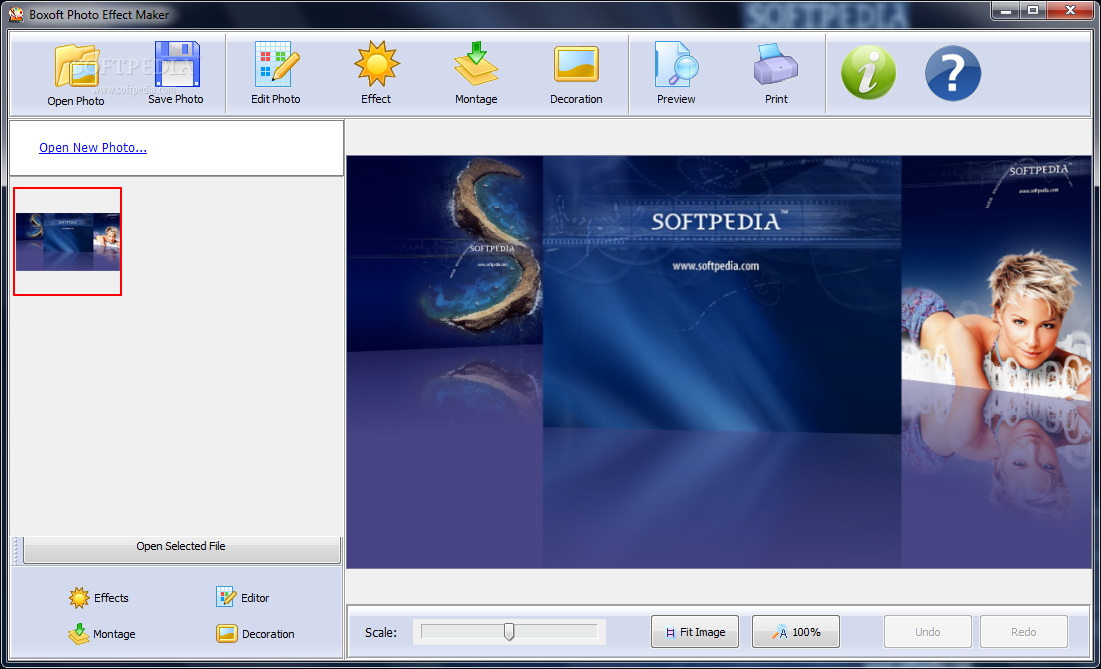Screen dimensions: 1101x669
Task: Choose Decoration in the lower-left panel
Action: (256, 634)
